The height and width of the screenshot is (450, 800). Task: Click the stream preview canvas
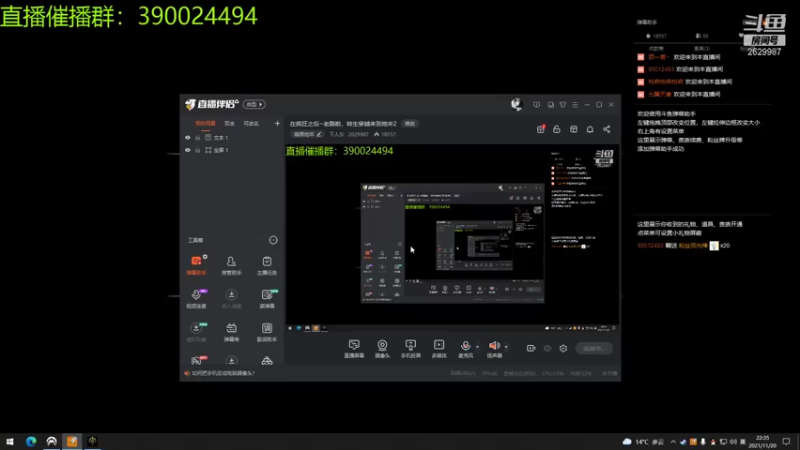[452, 238]
